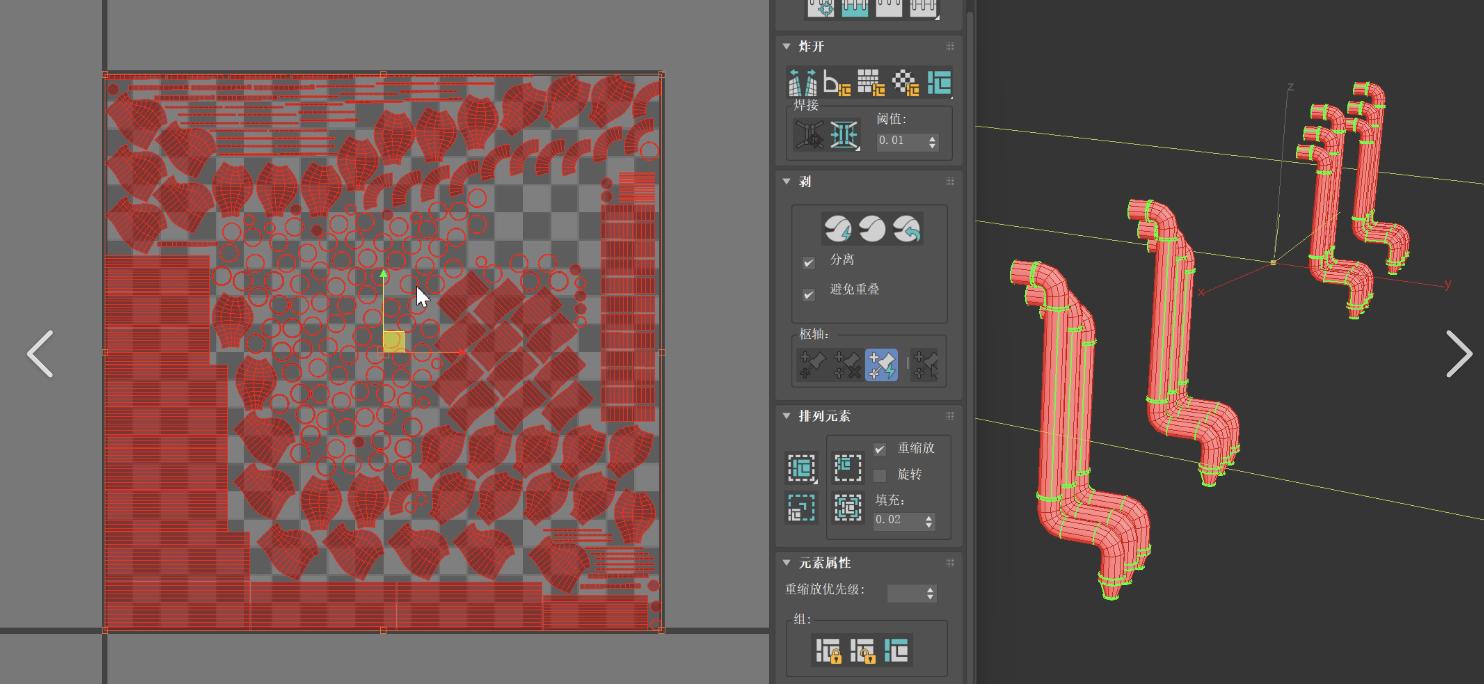Click the Pack Custom icon in 排列元素
This screenshot has width=1484, height=684.
pos(802,467)
